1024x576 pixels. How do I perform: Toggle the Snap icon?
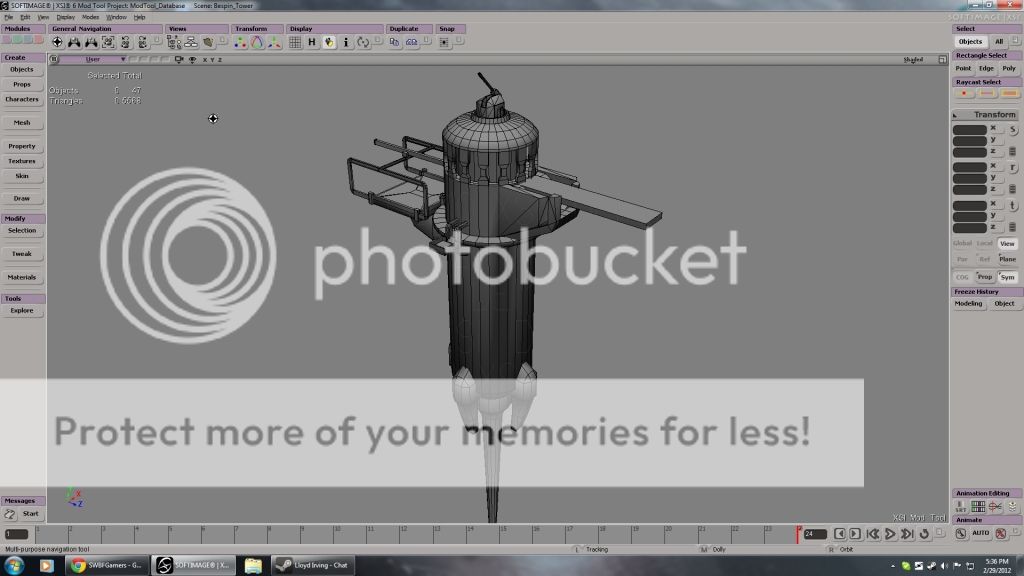pyautogui.click(x=444, y=42)
